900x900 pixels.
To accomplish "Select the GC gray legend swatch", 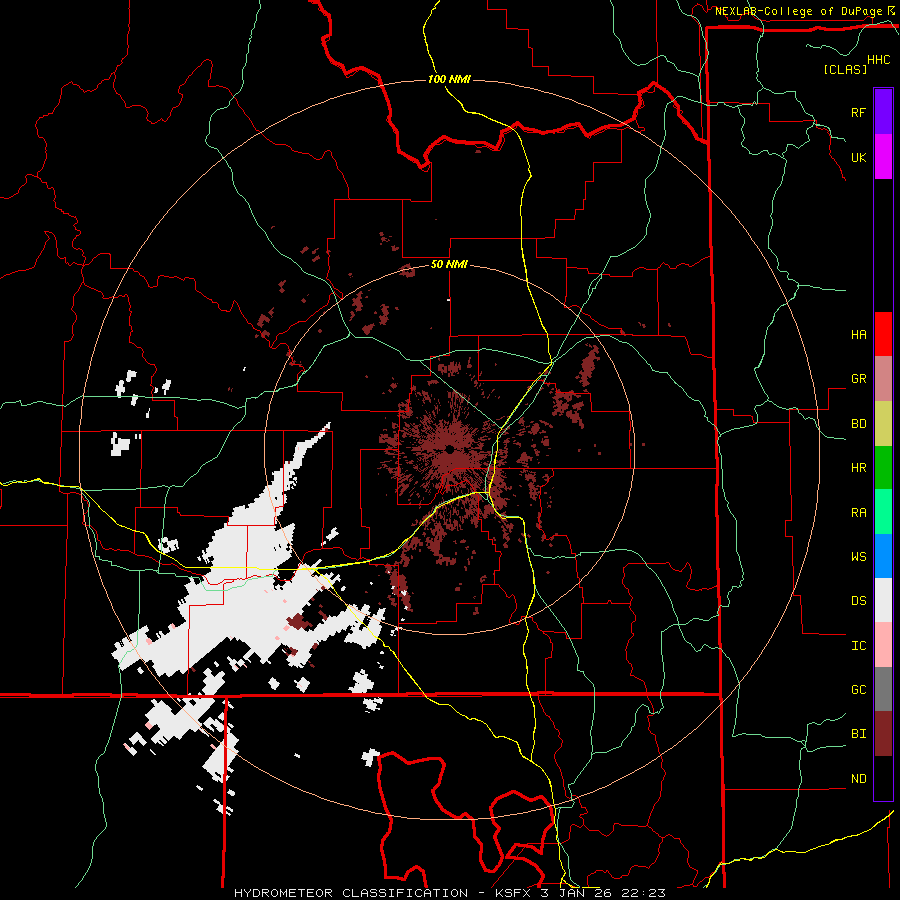I will tap(883, 689).
